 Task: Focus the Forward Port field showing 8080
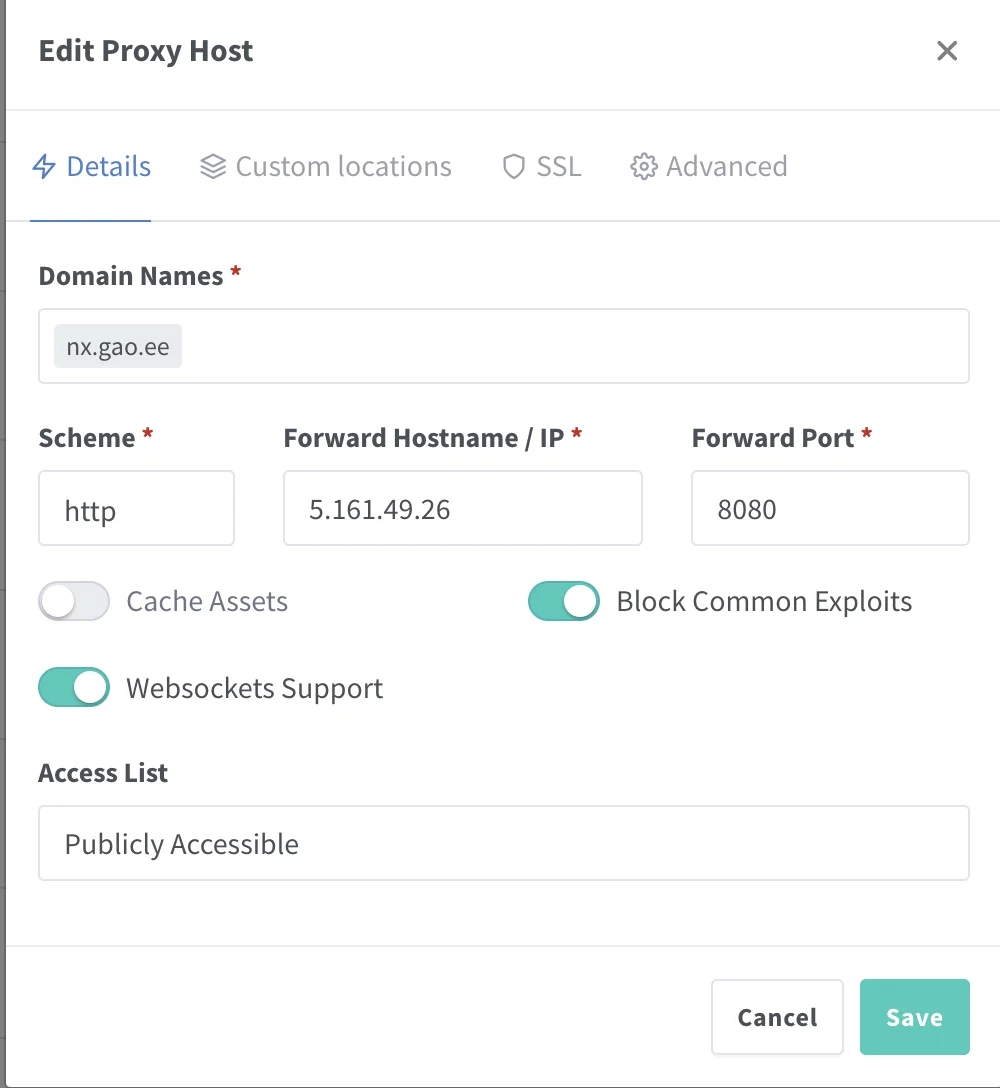(829, 509)
